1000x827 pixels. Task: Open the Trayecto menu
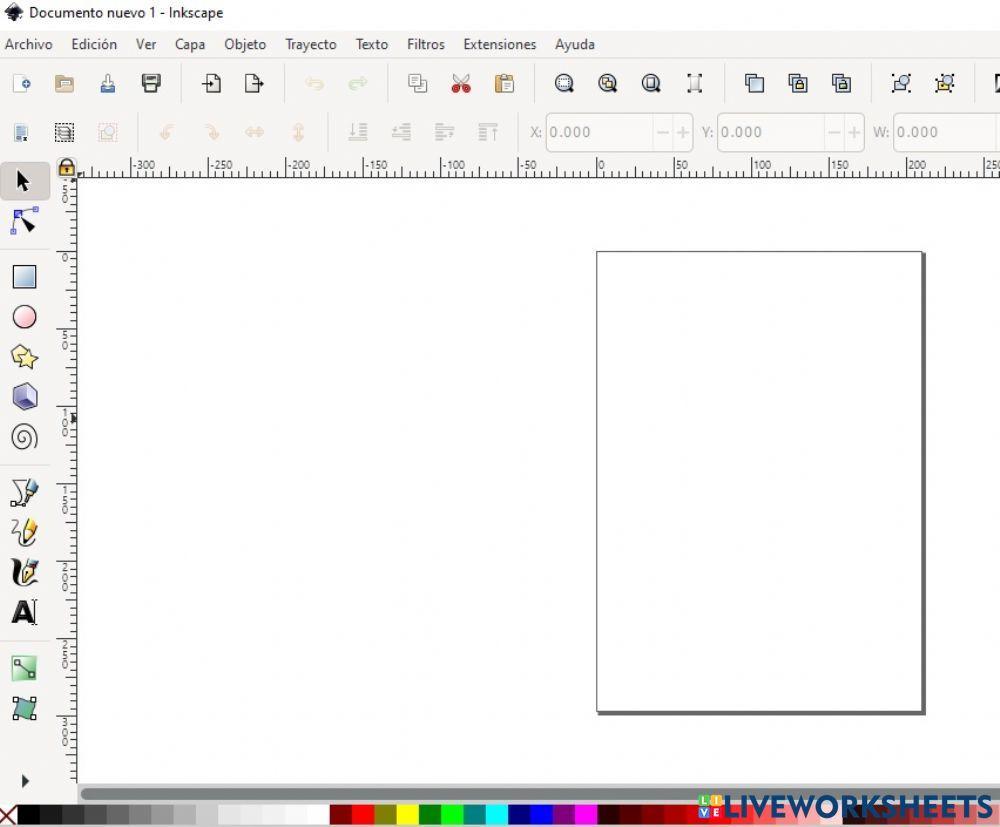310,44
